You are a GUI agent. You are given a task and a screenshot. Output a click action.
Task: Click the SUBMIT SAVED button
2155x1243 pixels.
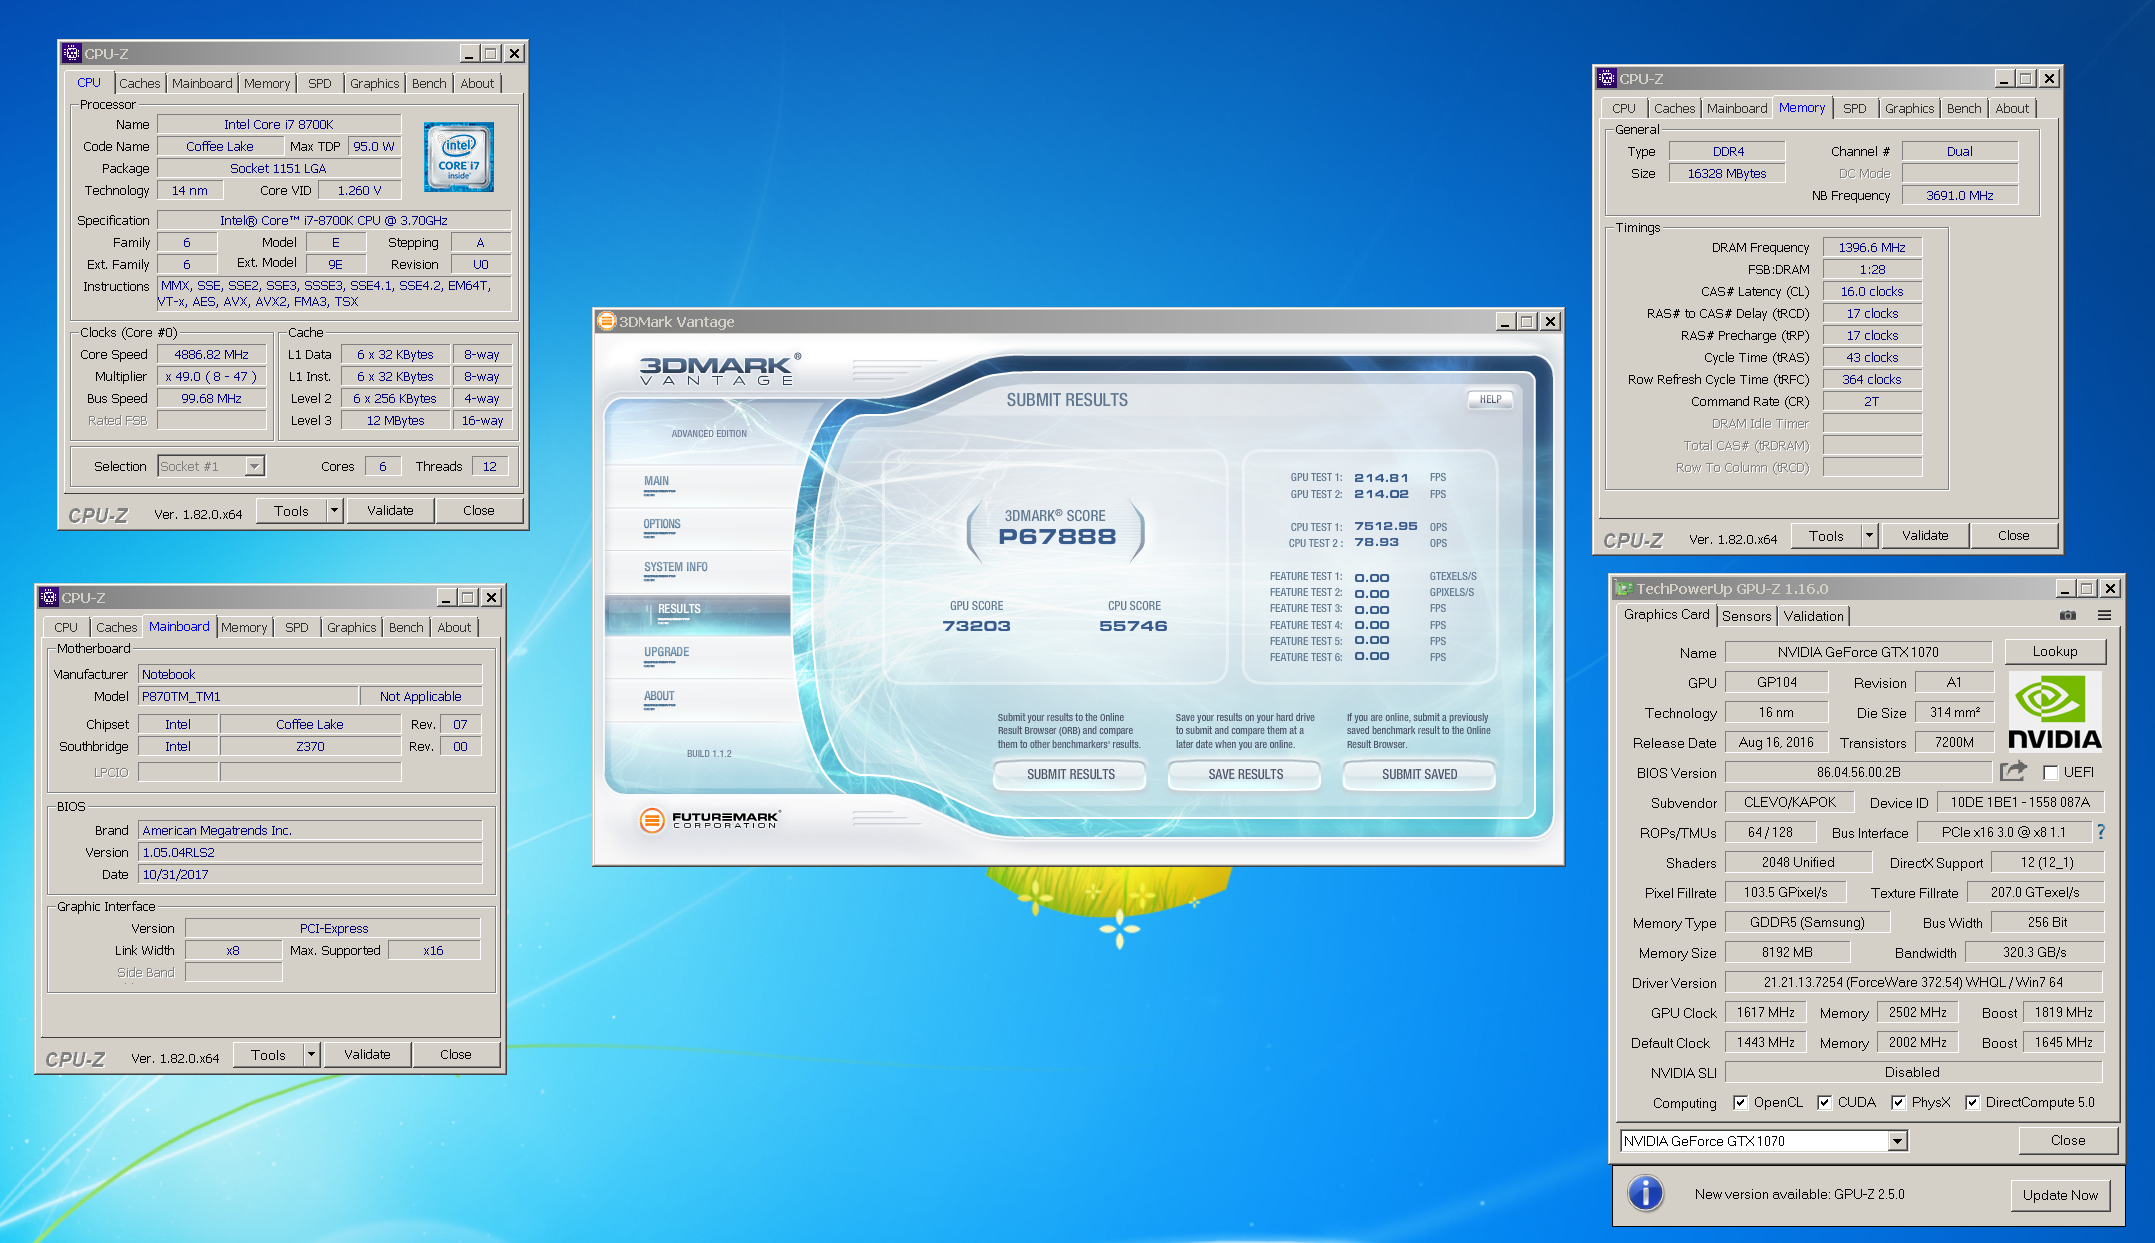pyautogui.click(x=1419, y=774)
